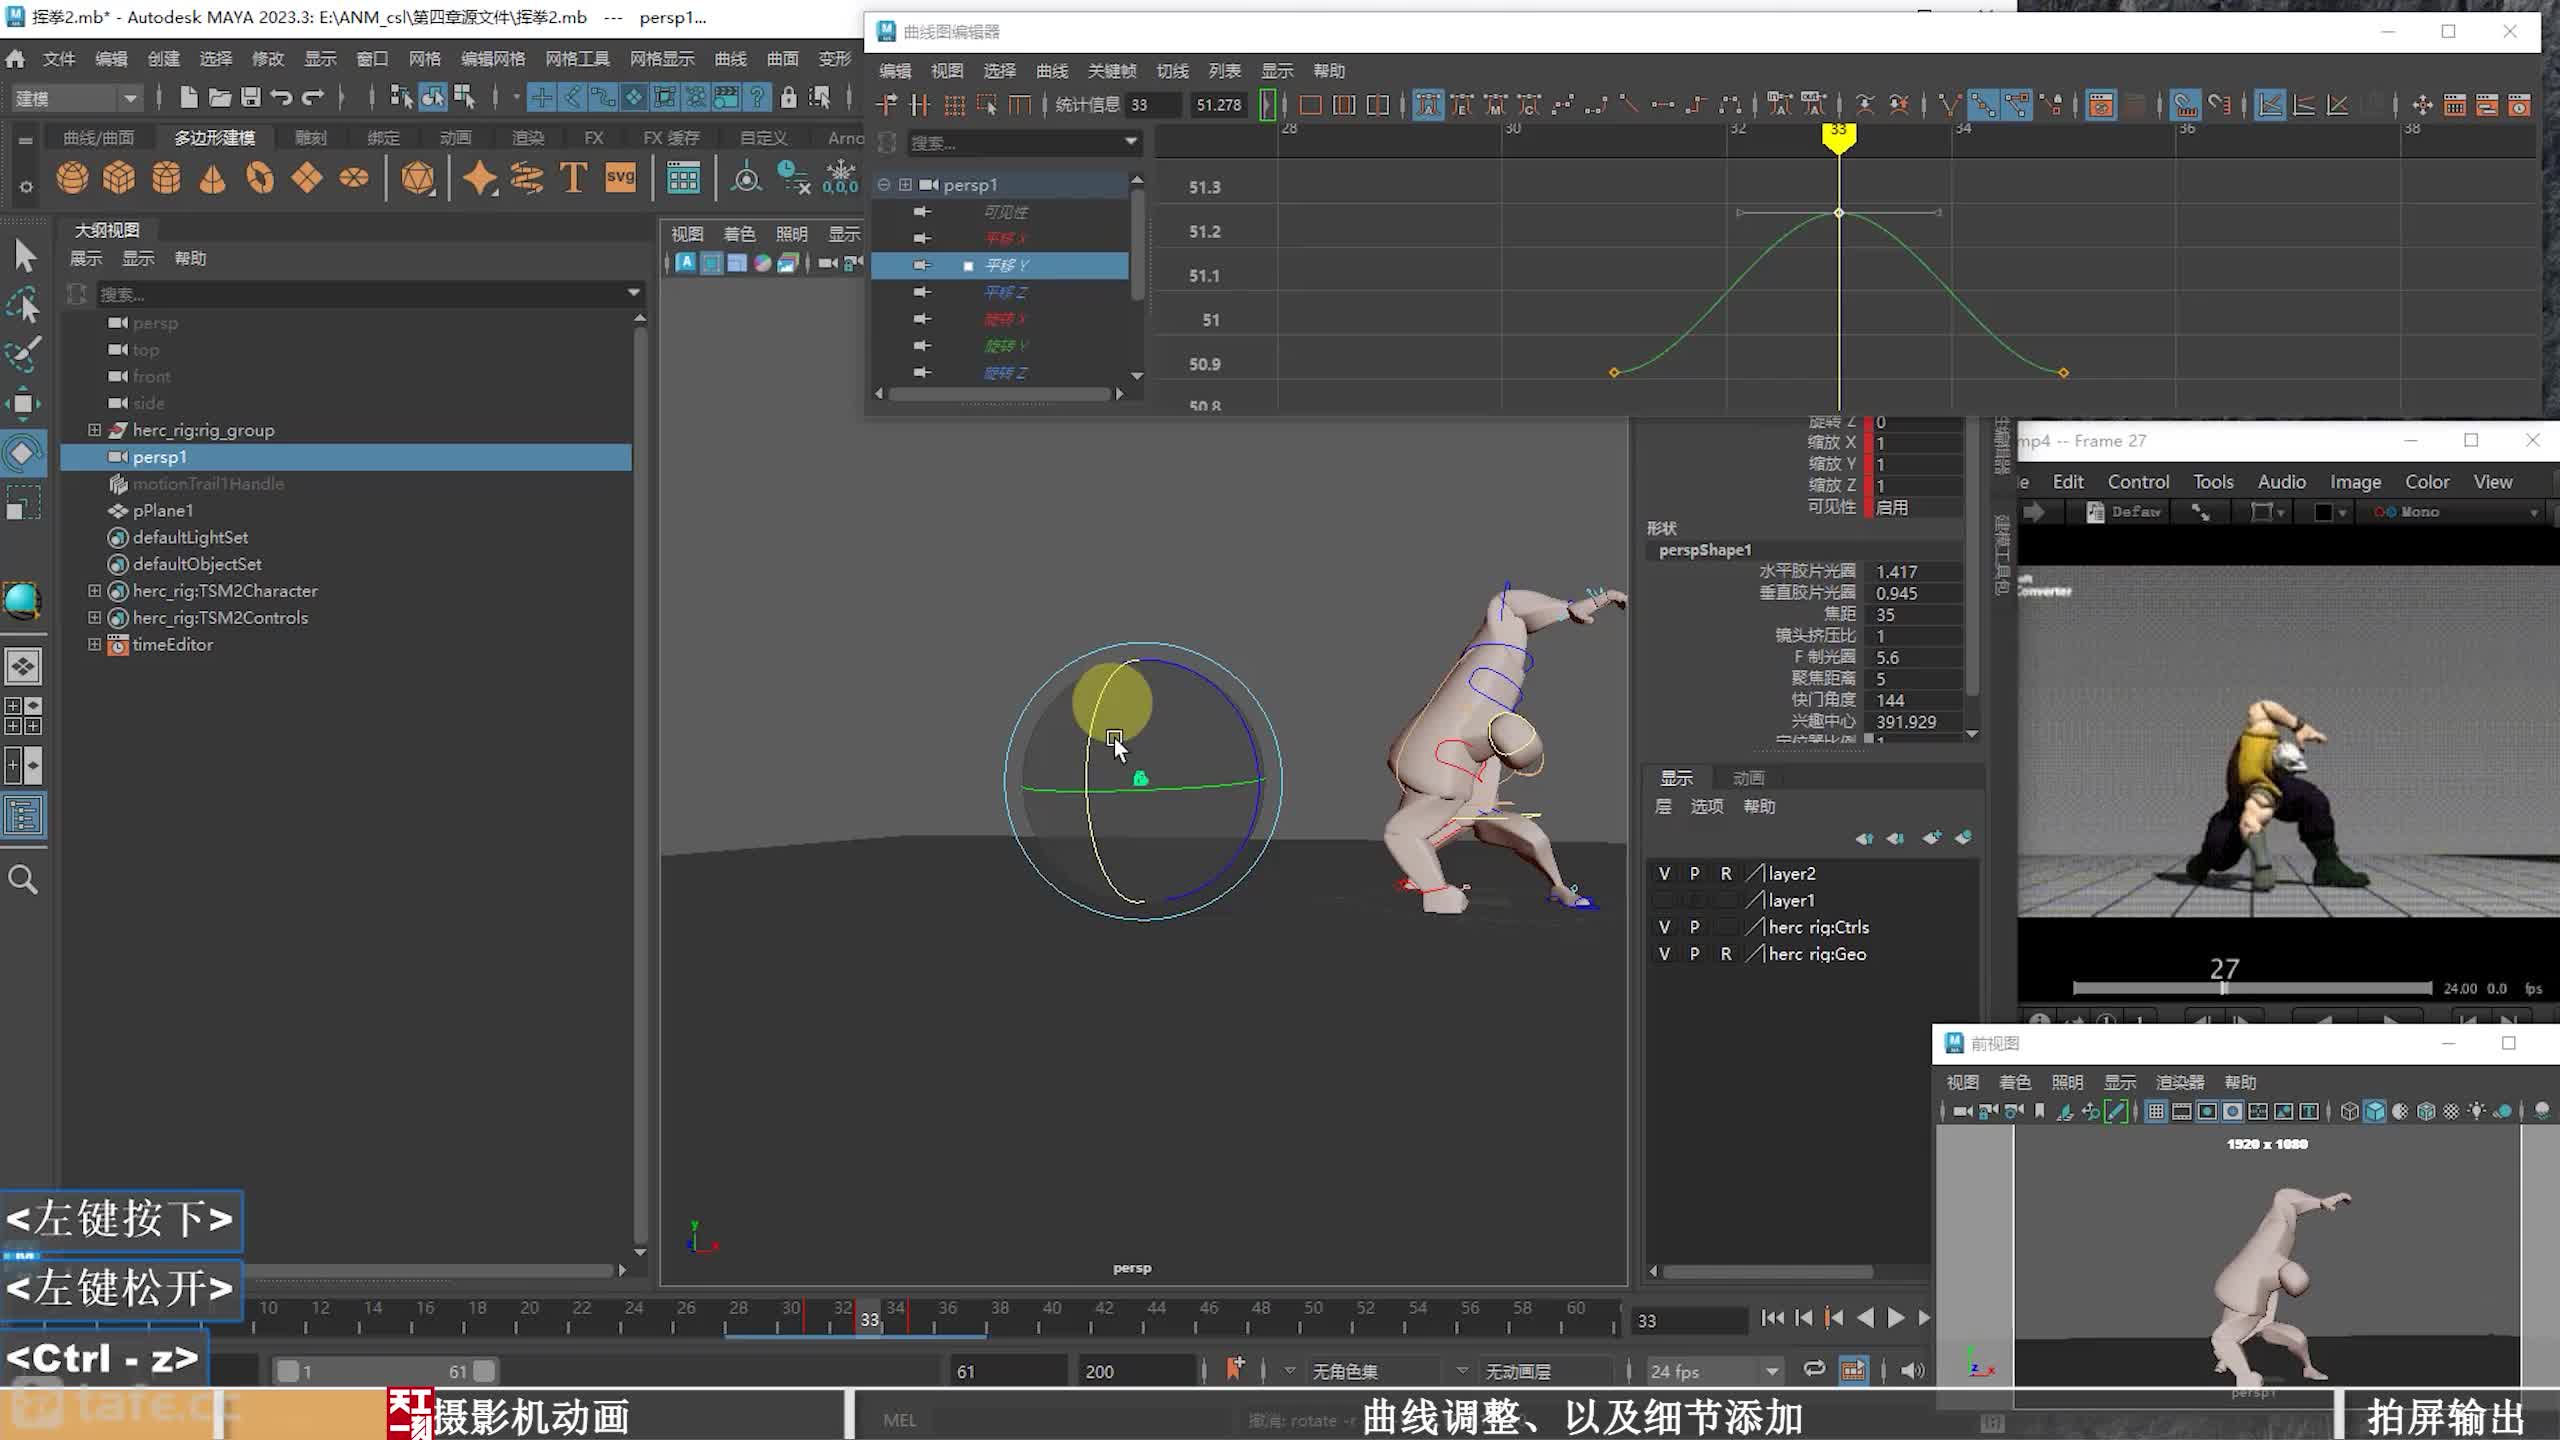Expand timeEditor node in outliner
The width and height of the screenshot is (2560, 1440).
[x=94, y=645]
